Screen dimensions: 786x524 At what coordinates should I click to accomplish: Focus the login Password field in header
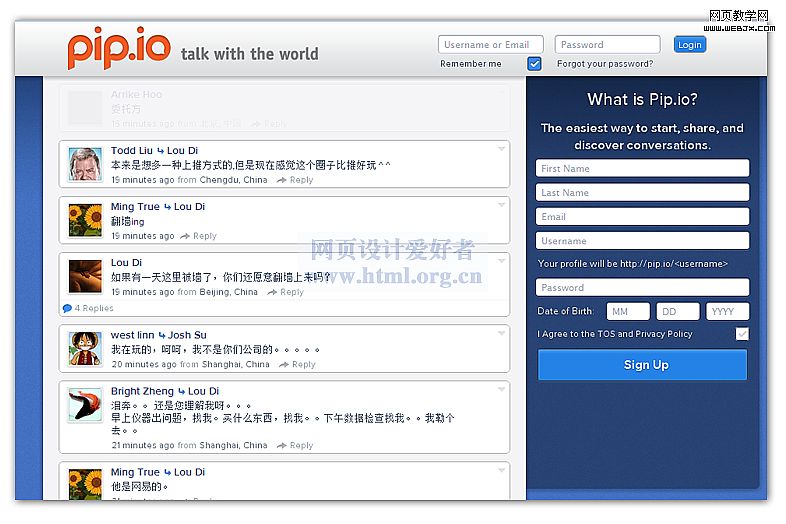pyautogui.click(x=608, y=45)
